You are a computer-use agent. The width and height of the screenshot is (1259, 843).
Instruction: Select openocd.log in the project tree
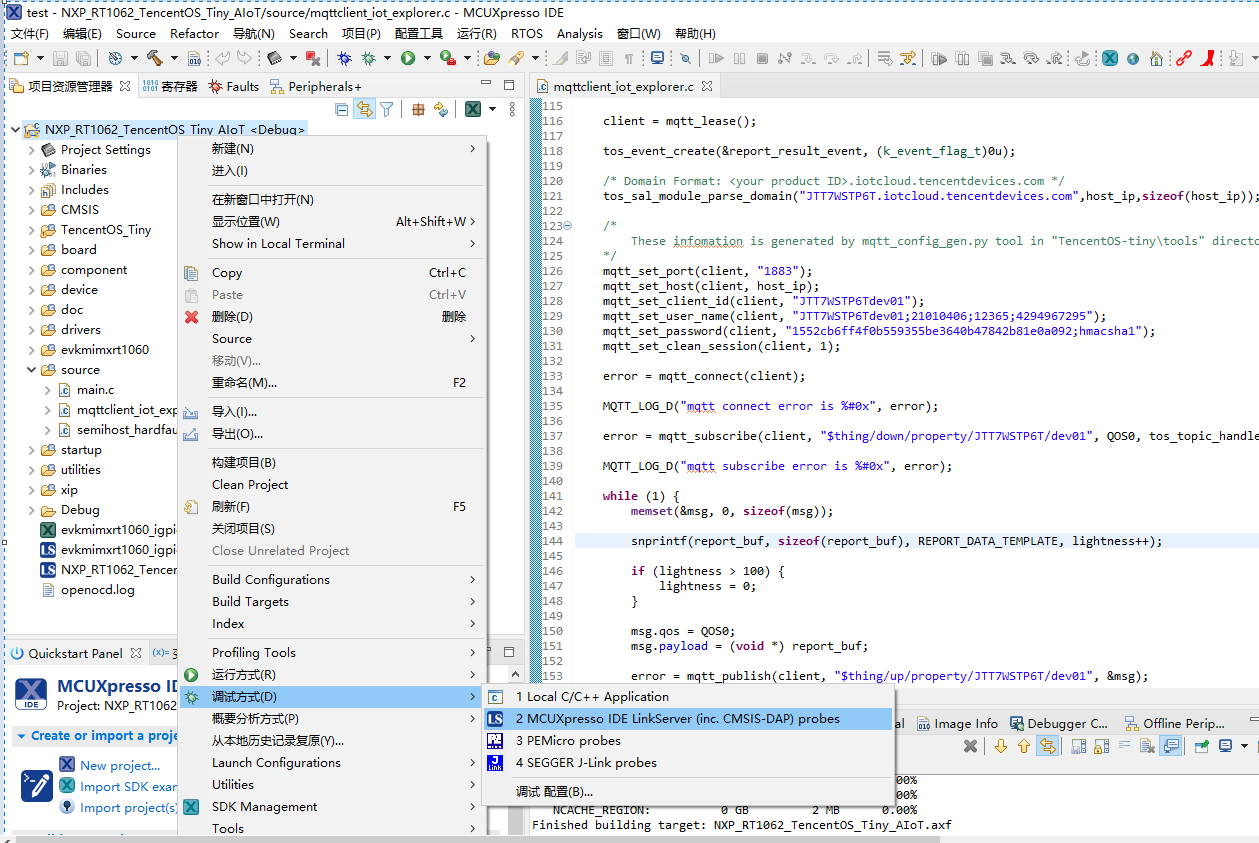(97, 590)
